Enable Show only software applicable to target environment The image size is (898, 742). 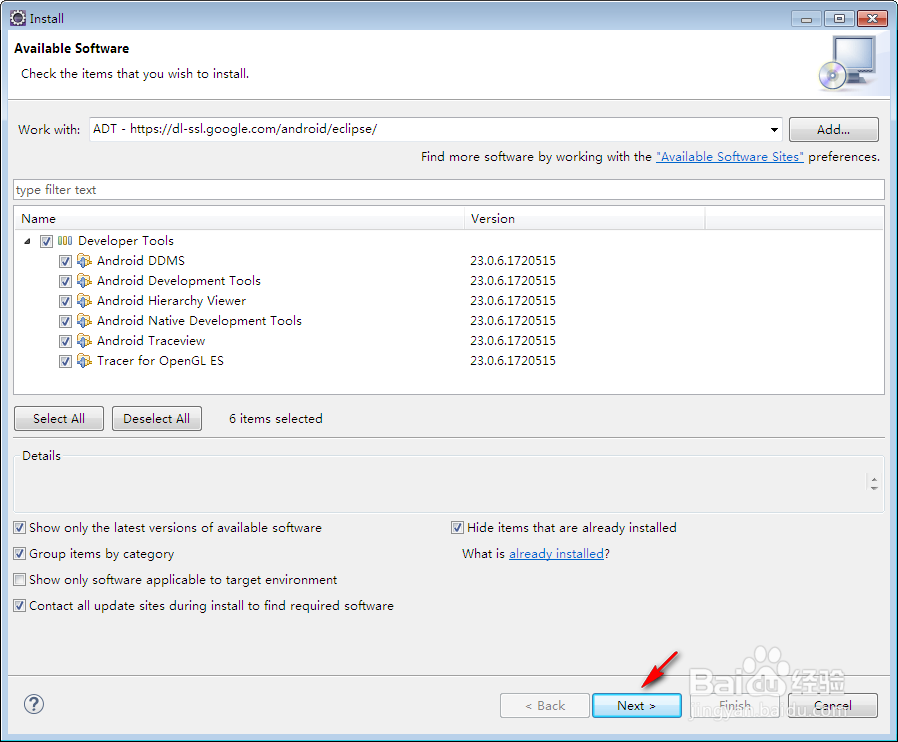point(19,579)
